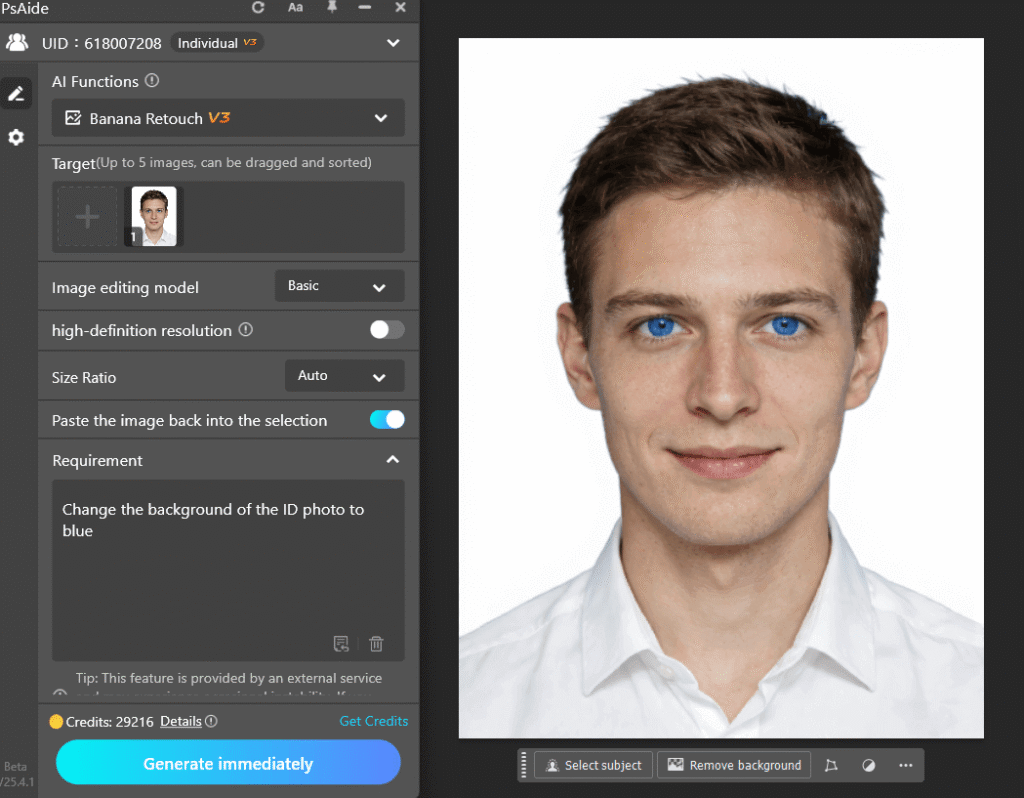The height and width of the screenshot is (798, 1024).
Task: Click the contrast circle icon in bottom toolbar
Action: pyautogui.click(x=868, y=765)
